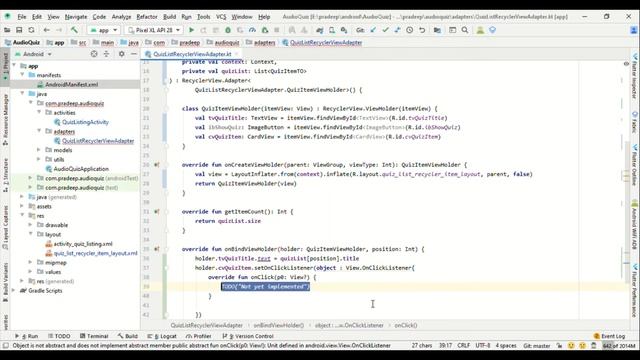The width and height of the screenshot is (640, 360).
Task: Click the Debug app bug icon
Action: (x=228, y=30)
